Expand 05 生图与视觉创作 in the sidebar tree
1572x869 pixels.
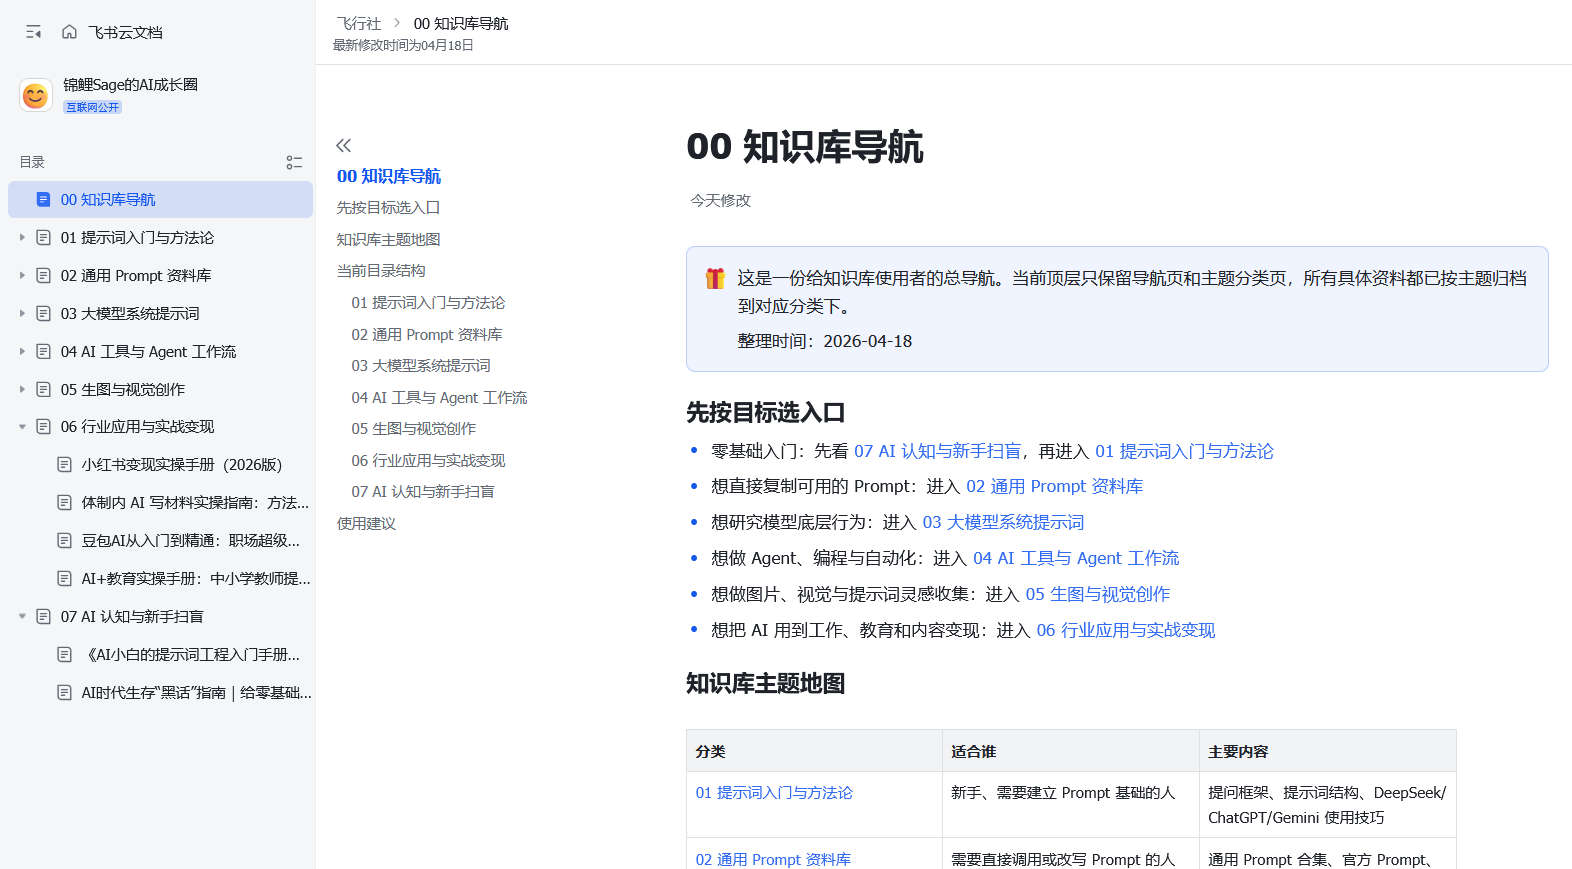pyautogui.click(x=22, y=390)
